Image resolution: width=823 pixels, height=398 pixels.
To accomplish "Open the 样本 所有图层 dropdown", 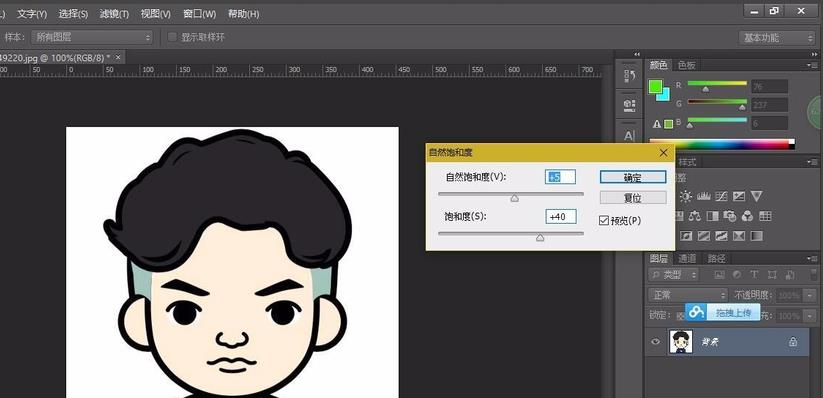I will click(92, 37).
